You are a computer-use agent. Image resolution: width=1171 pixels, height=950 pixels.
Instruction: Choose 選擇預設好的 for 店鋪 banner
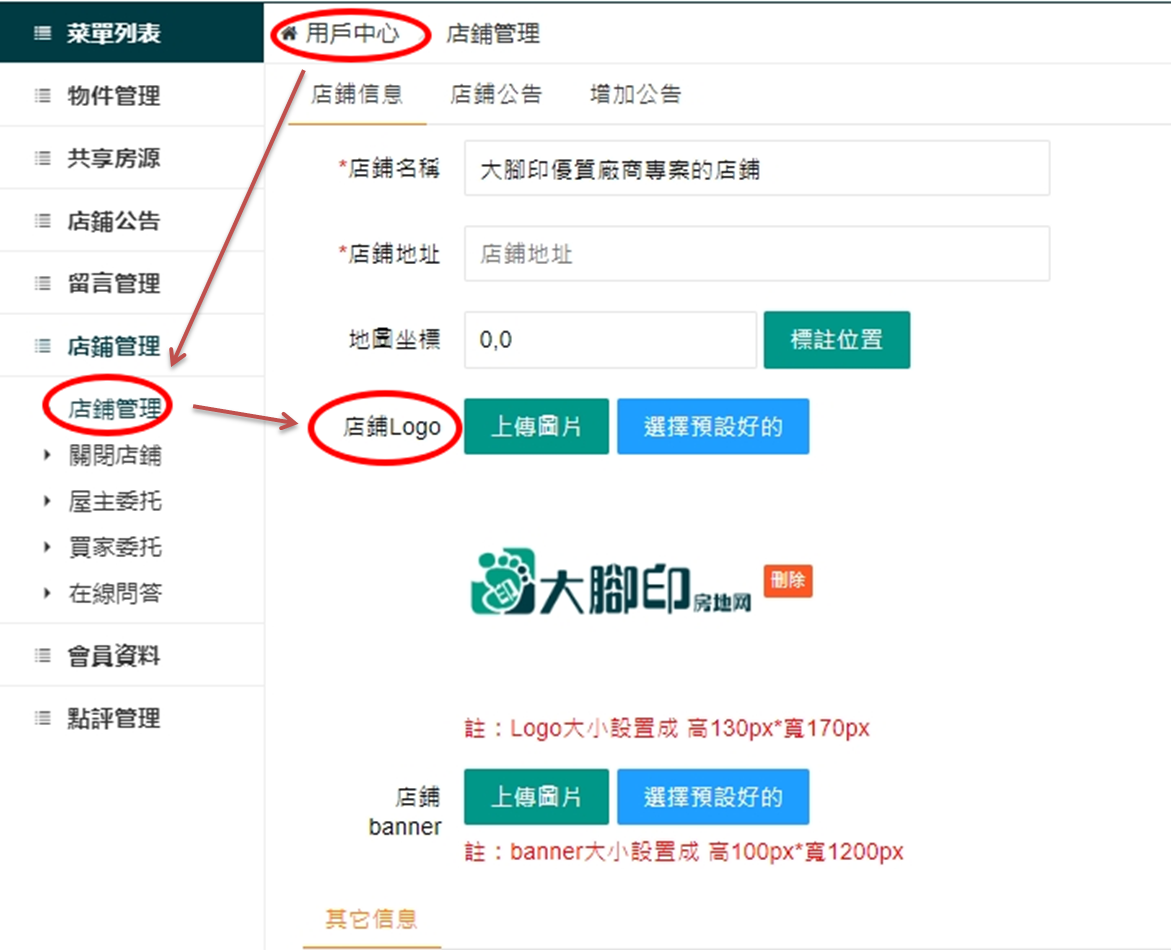click(x=712, y=797)
